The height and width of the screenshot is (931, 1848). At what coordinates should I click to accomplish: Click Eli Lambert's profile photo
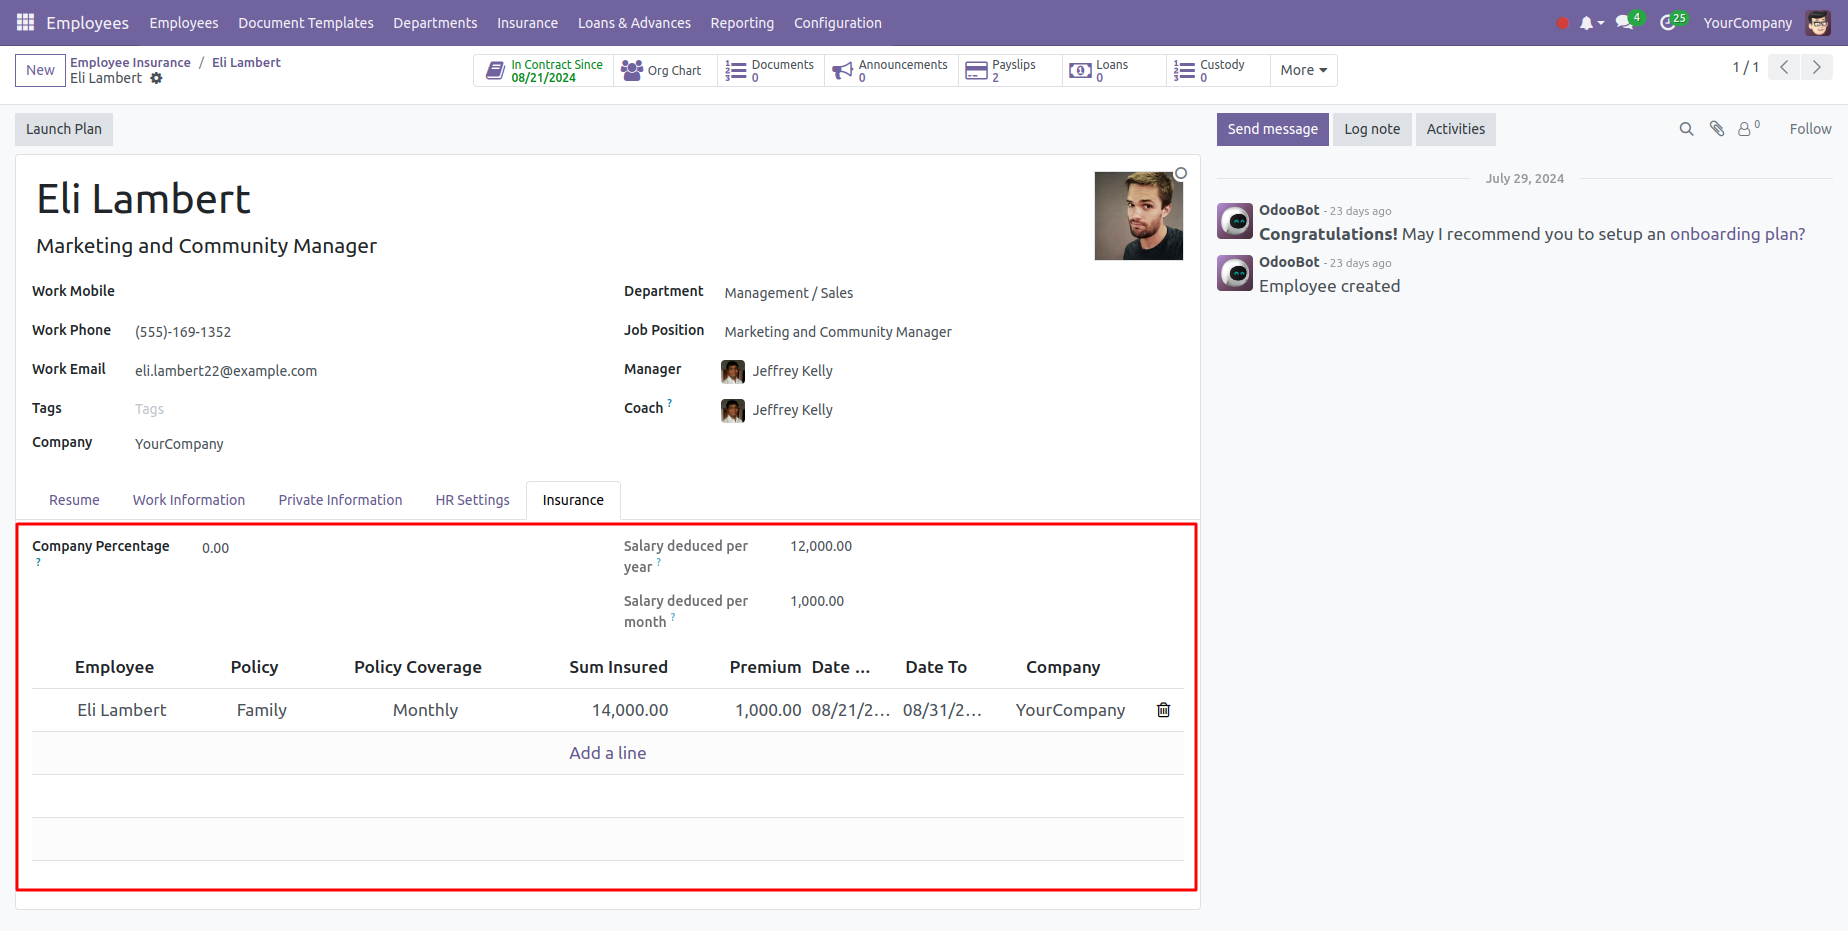pyautogui.click(x=1138, y=216)
